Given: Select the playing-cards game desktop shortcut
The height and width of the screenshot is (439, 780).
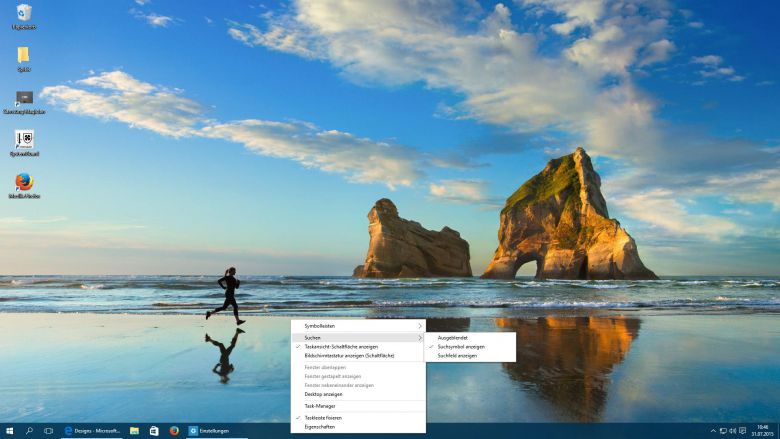Looking at the screenshot, I should point(24,144).
